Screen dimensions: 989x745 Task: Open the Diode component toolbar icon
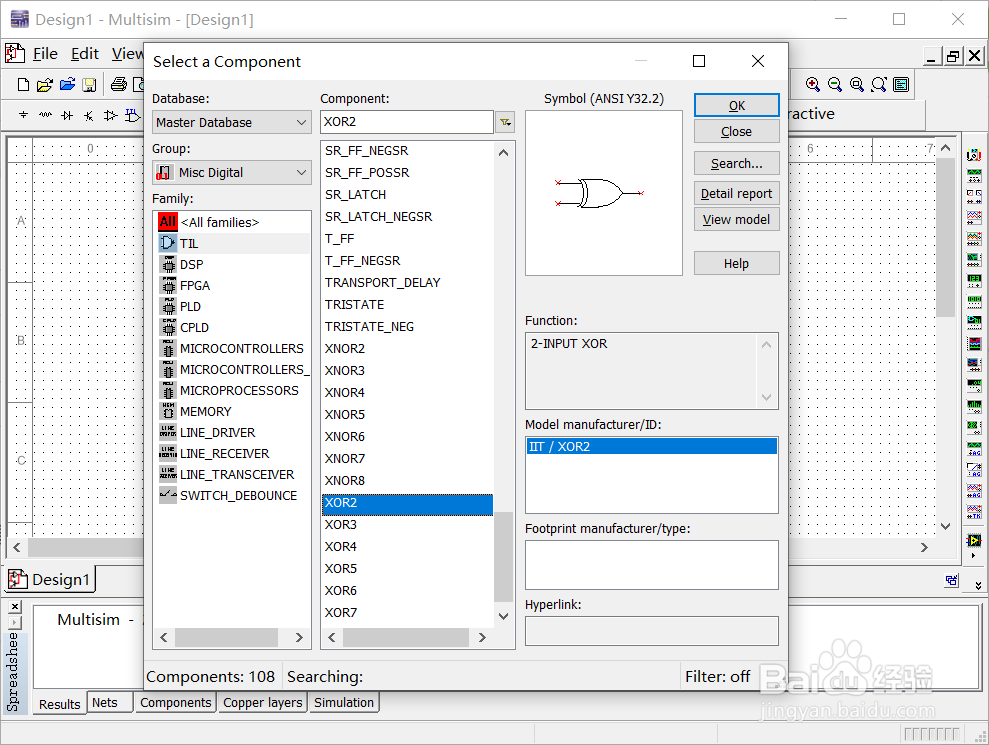(67, 115)
